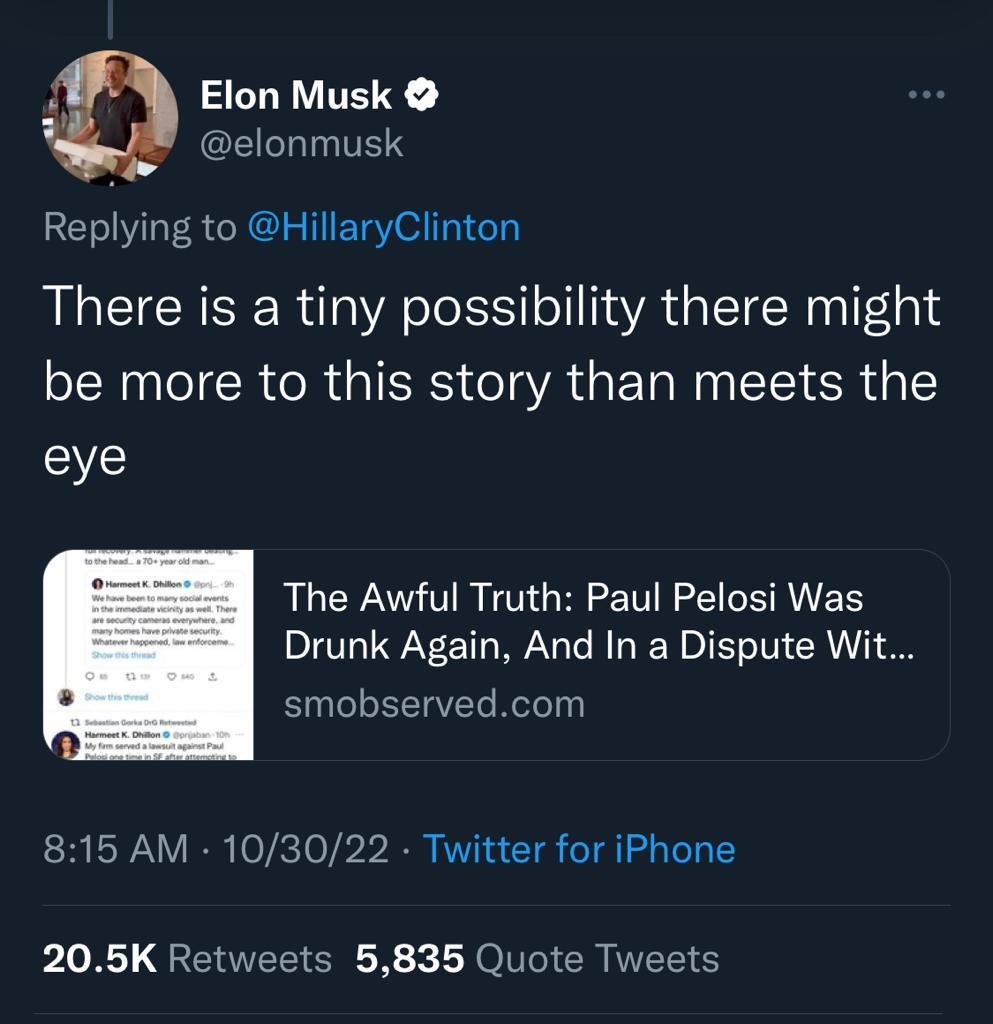This screenshot has width=993, height=1024.
Task: View the 5,835 Quote Tweets list
Action: (537, 958)
